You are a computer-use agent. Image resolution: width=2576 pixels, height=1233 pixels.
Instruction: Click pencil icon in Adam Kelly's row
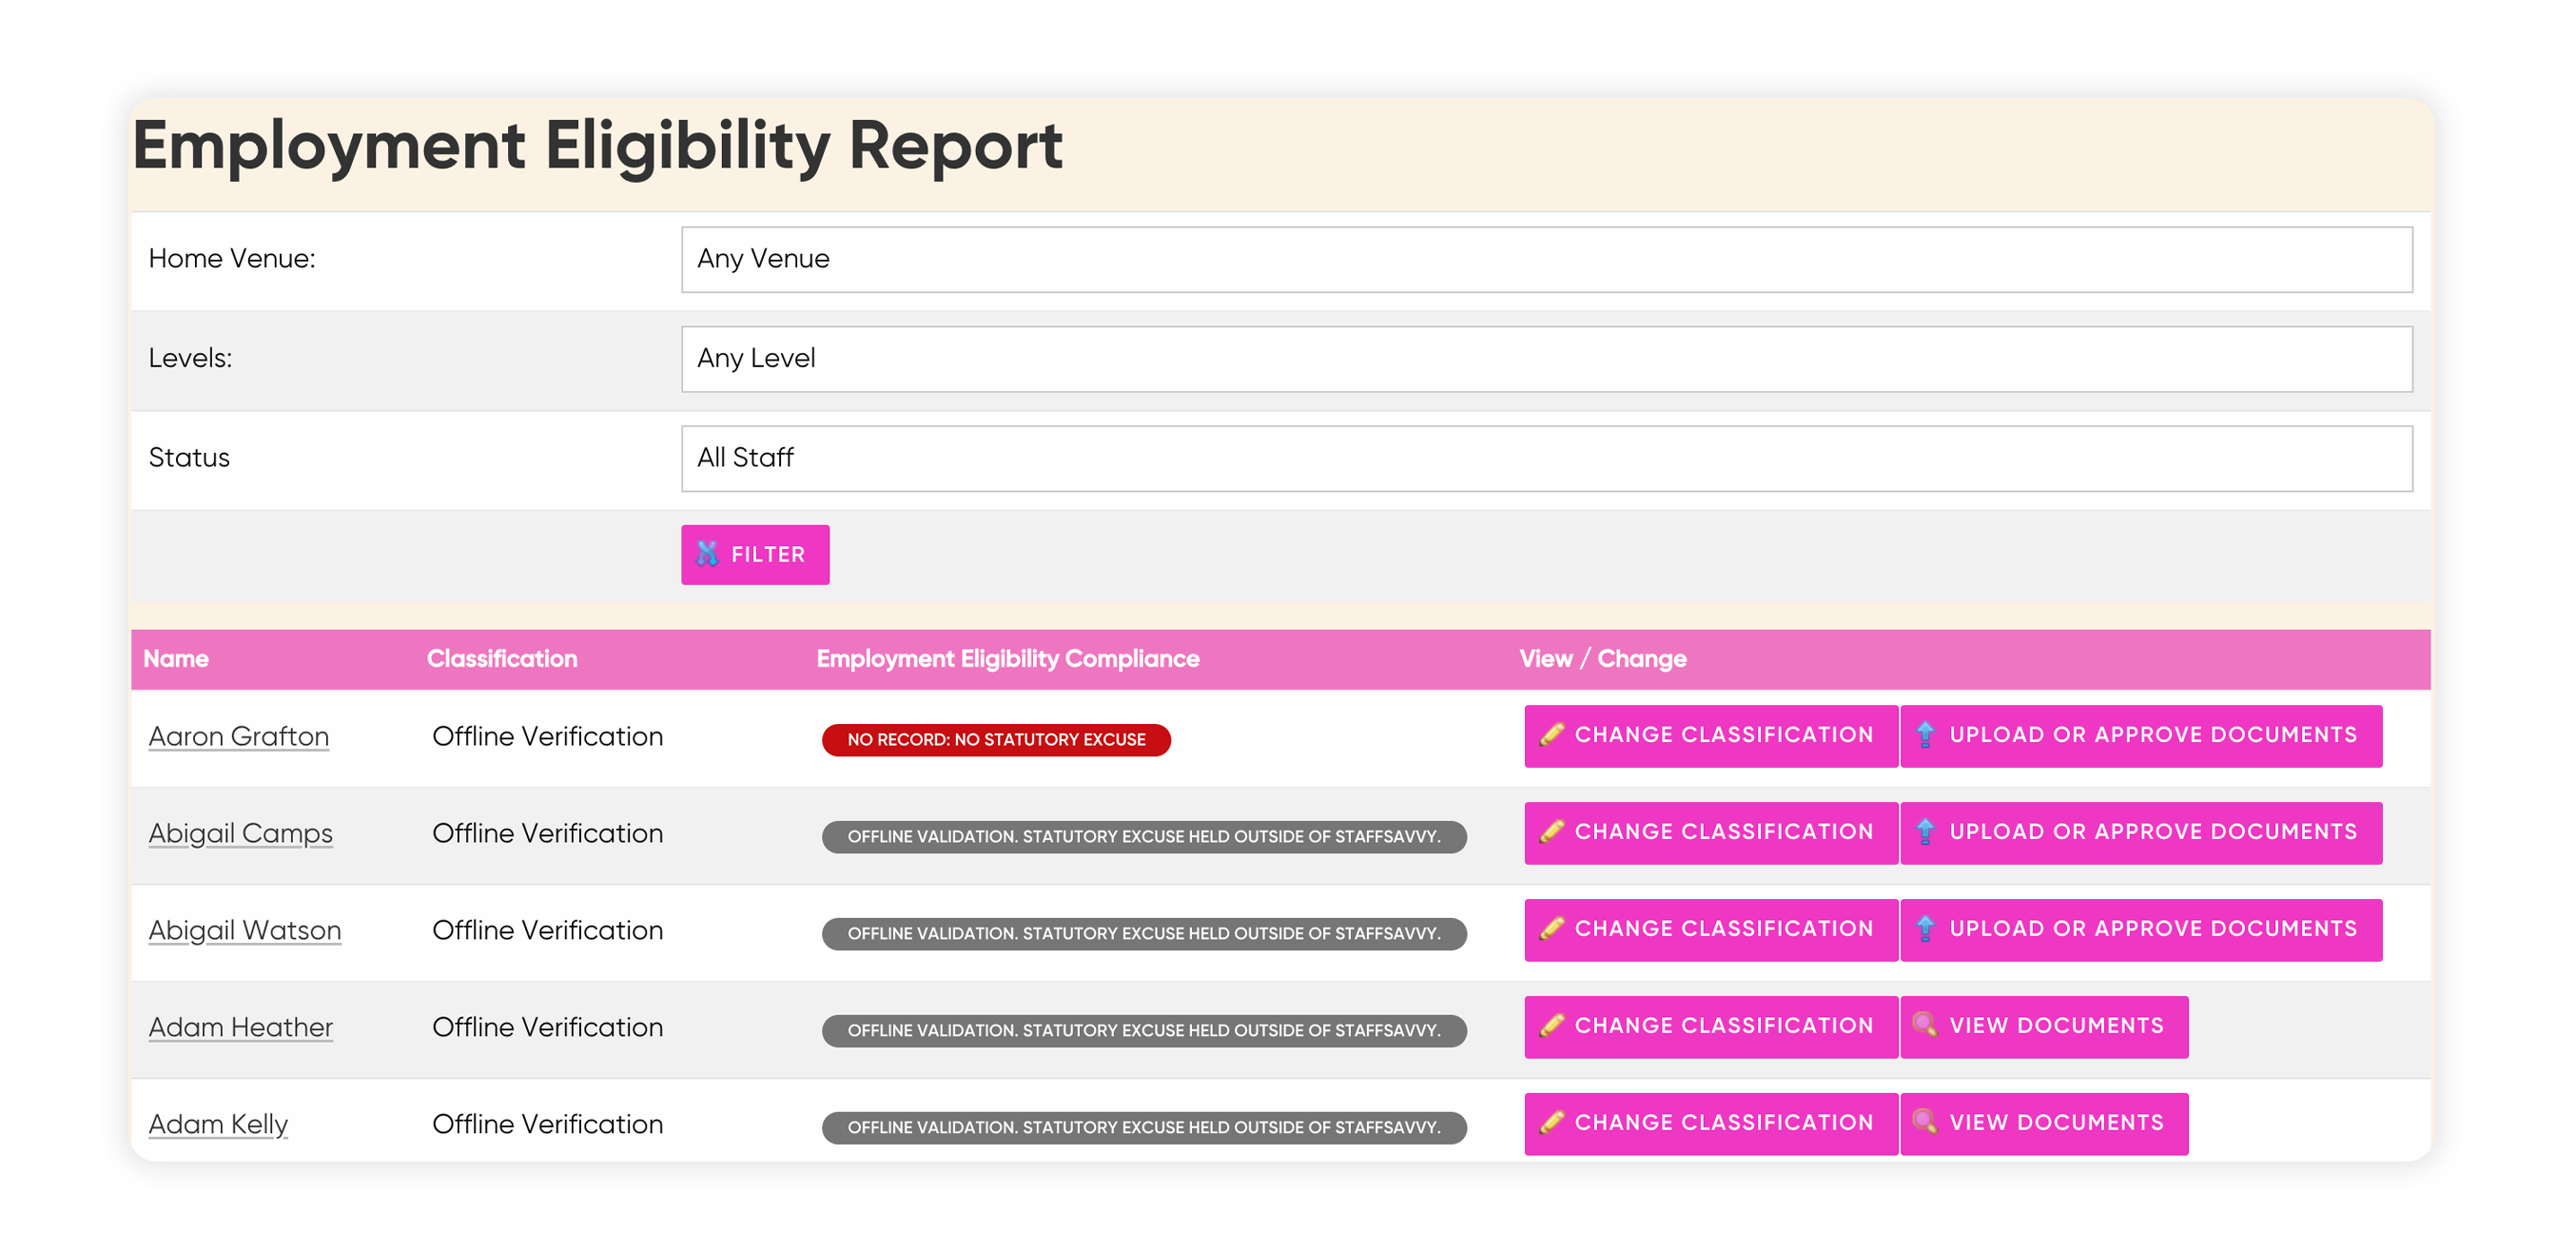coord(1551,1123)
